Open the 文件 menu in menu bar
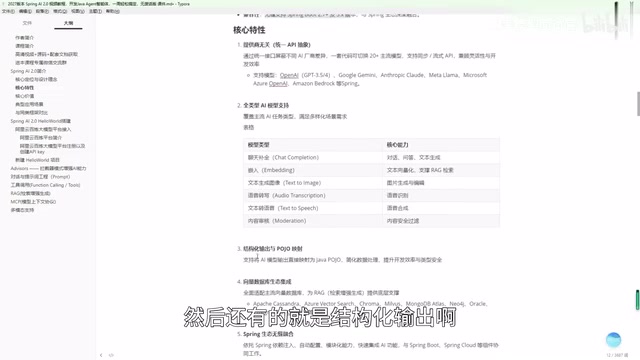This screenshot has height=360, width=640. tap(8, 11)
